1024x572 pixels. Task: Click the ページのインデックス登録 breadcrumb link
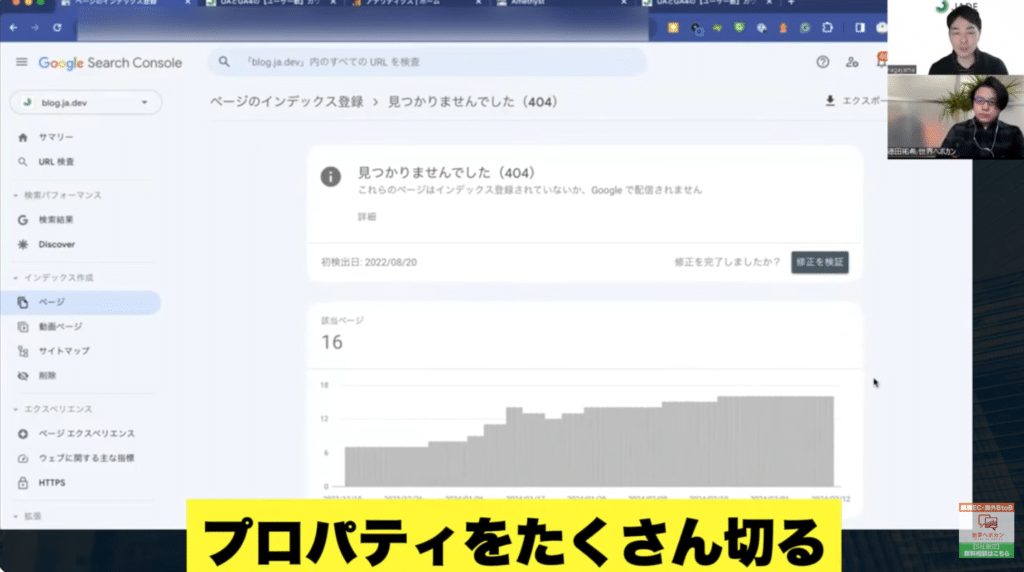tap(287, 102)
